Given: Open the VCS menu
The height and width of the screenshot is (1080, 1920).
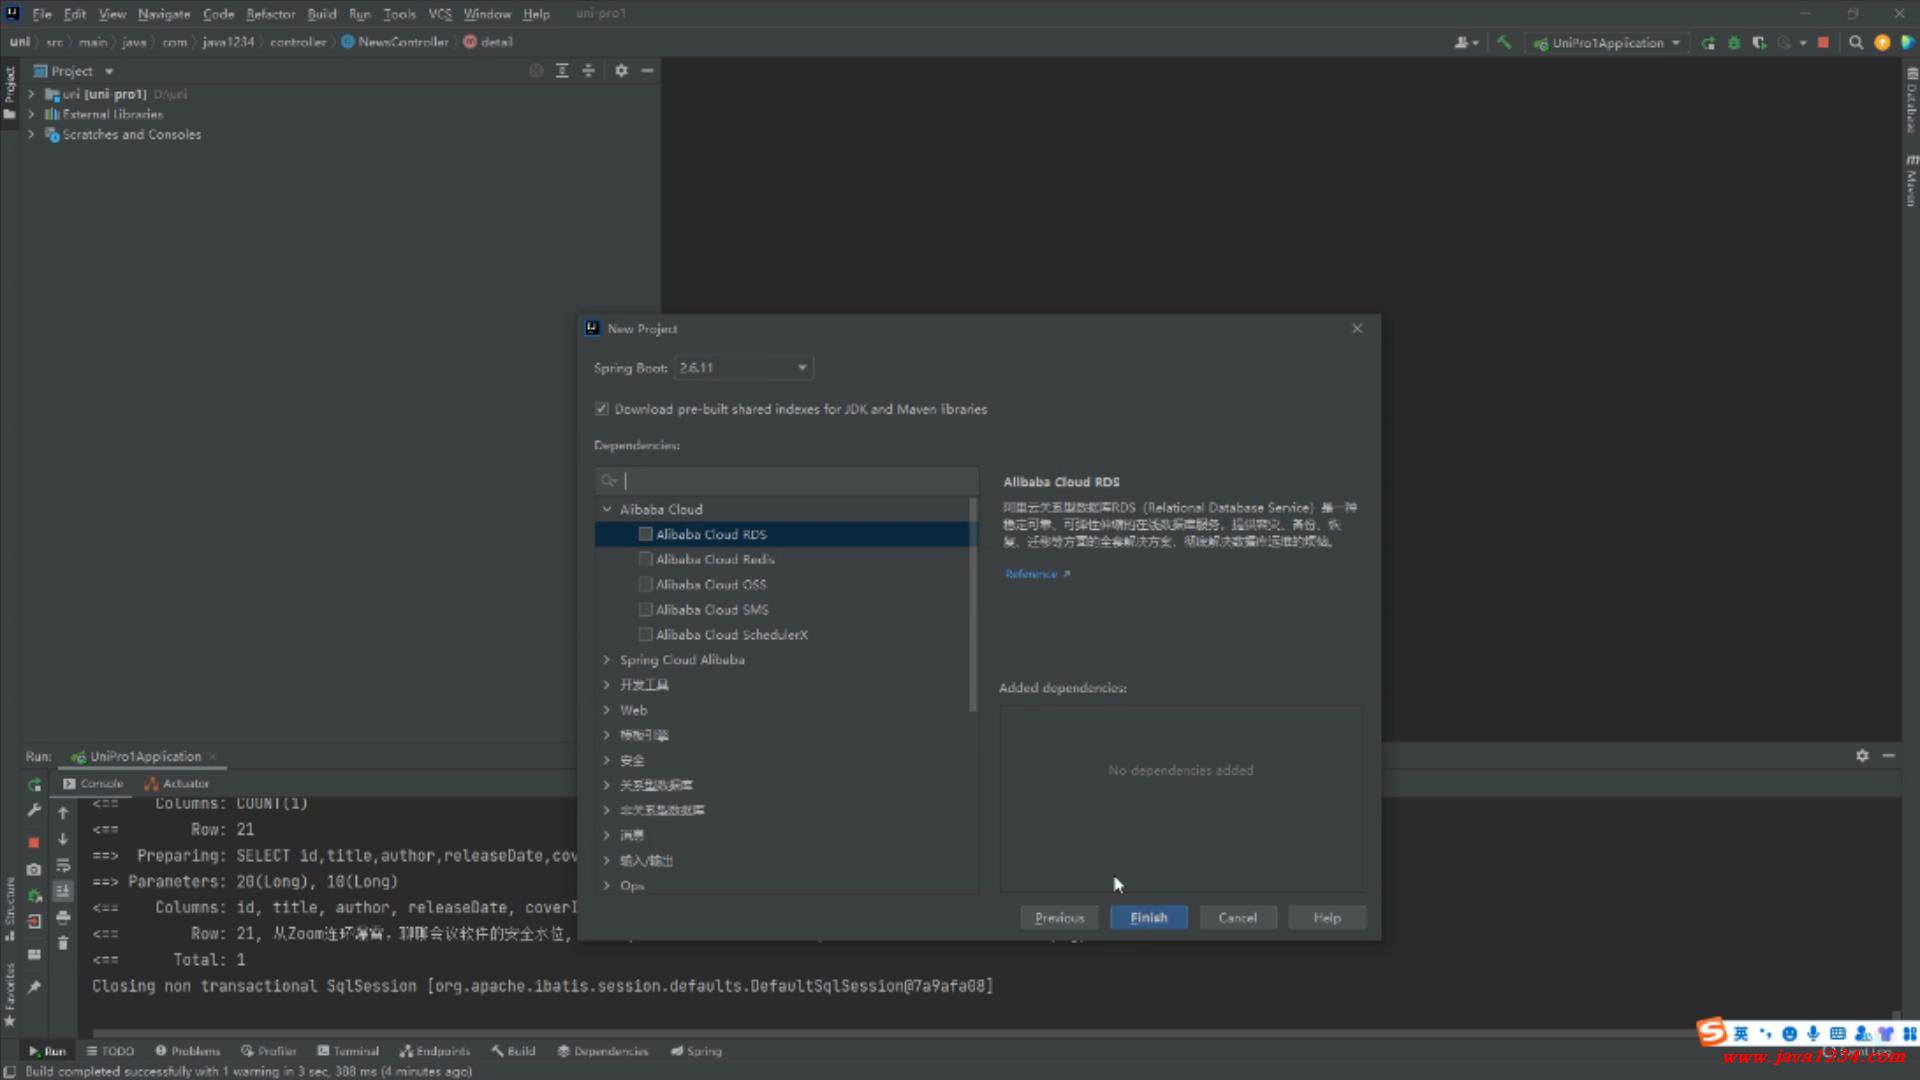Looking at the screenshot, I should pos(440,14).
